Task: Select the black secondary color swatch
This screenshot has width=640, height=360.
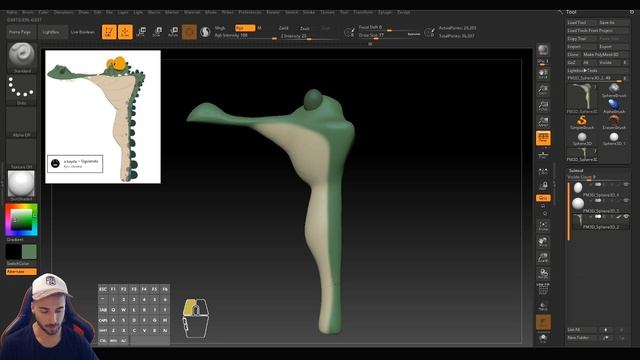Action: click(x=13, y=252)
